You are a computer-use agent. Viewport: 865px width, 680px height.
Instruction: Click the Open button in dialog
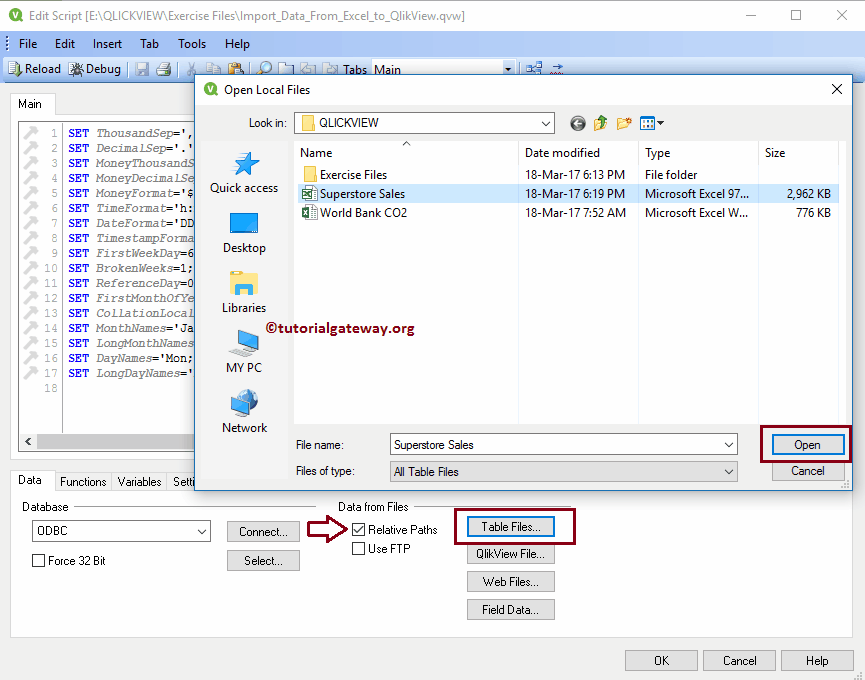[807, 445]
